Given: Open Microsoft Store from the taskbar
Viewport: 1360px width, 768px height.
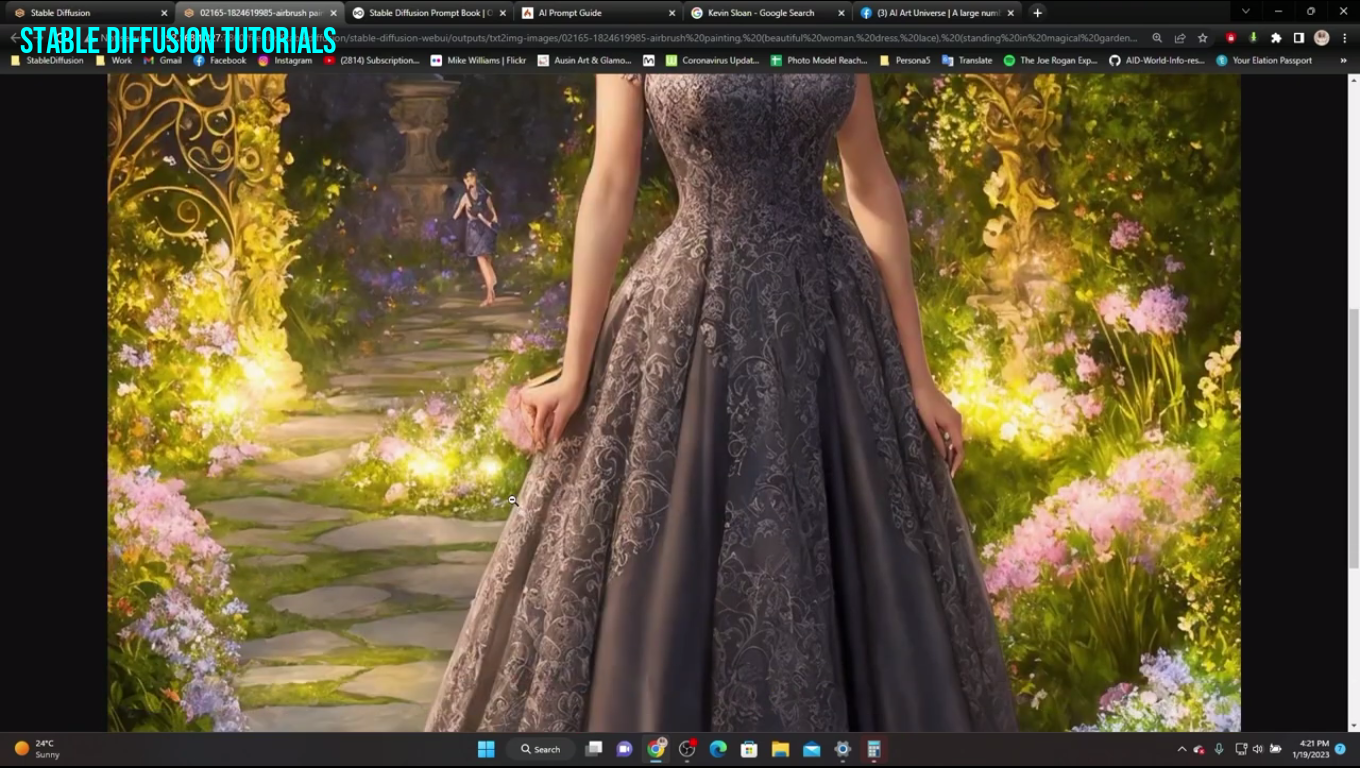Looking at the screenshot, I should coord(749,749).
